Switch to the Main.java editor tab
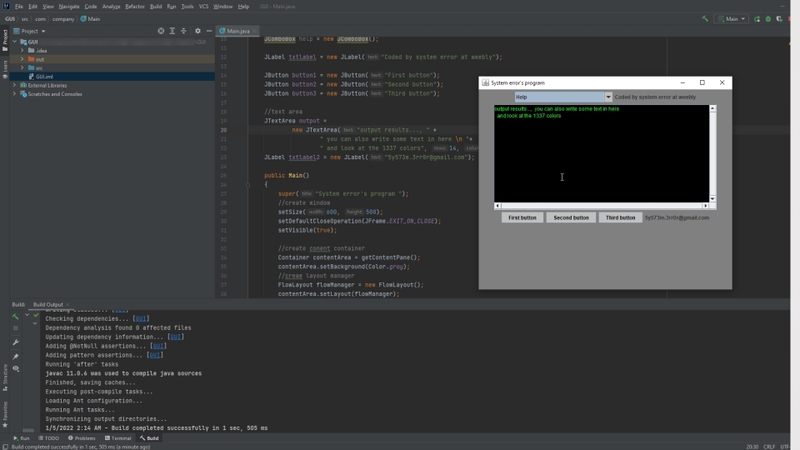 (x=236, y=31)
